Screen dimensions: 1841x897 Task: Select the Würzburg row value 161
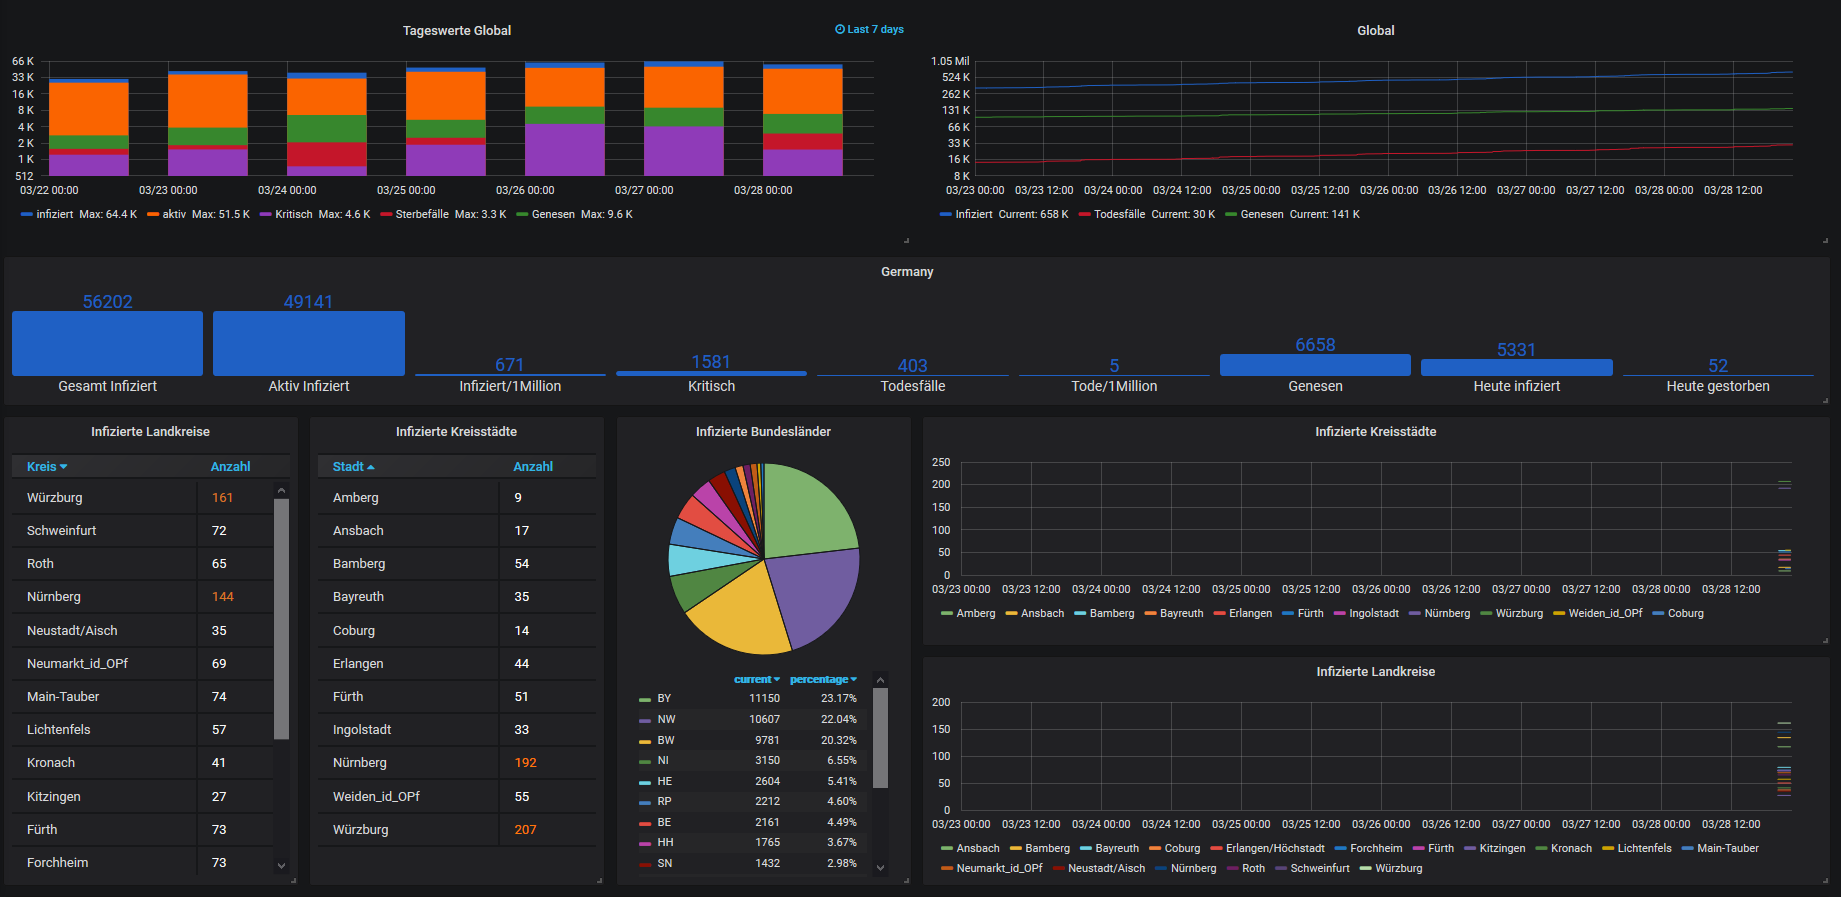click(x=222, y=498)
